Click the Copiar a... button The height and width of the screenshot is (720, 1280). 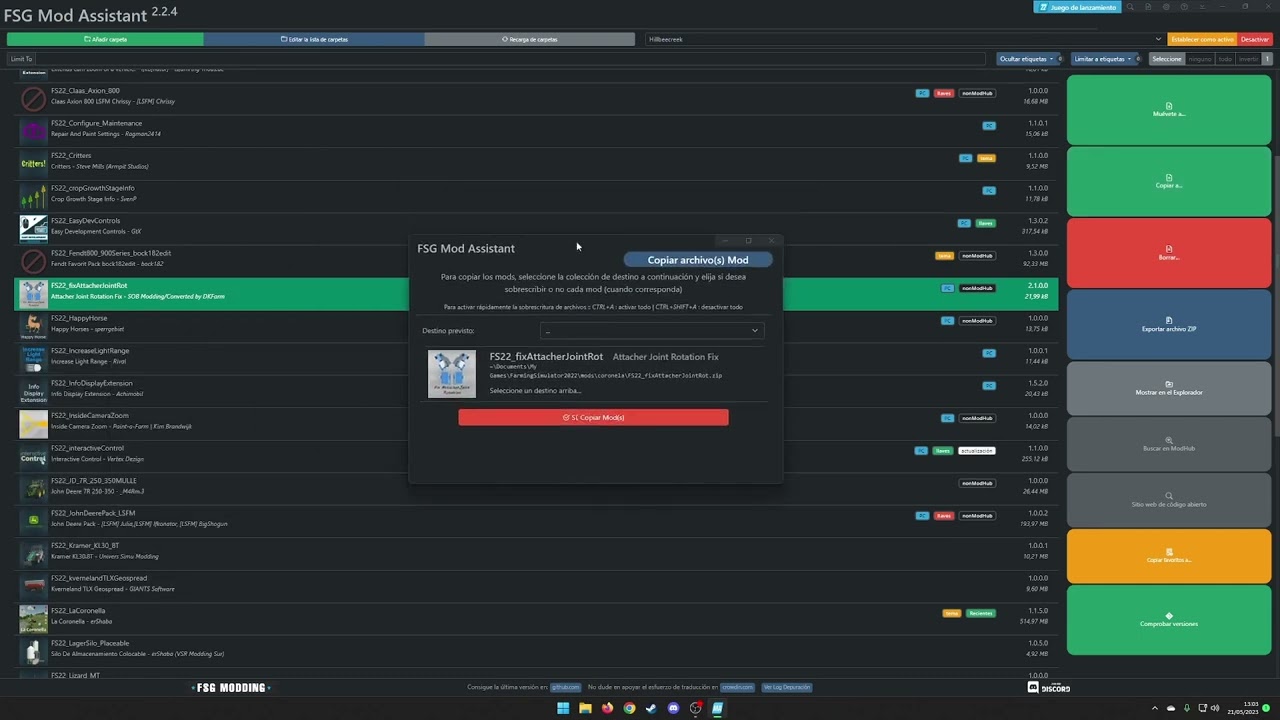click(1169, 181)
